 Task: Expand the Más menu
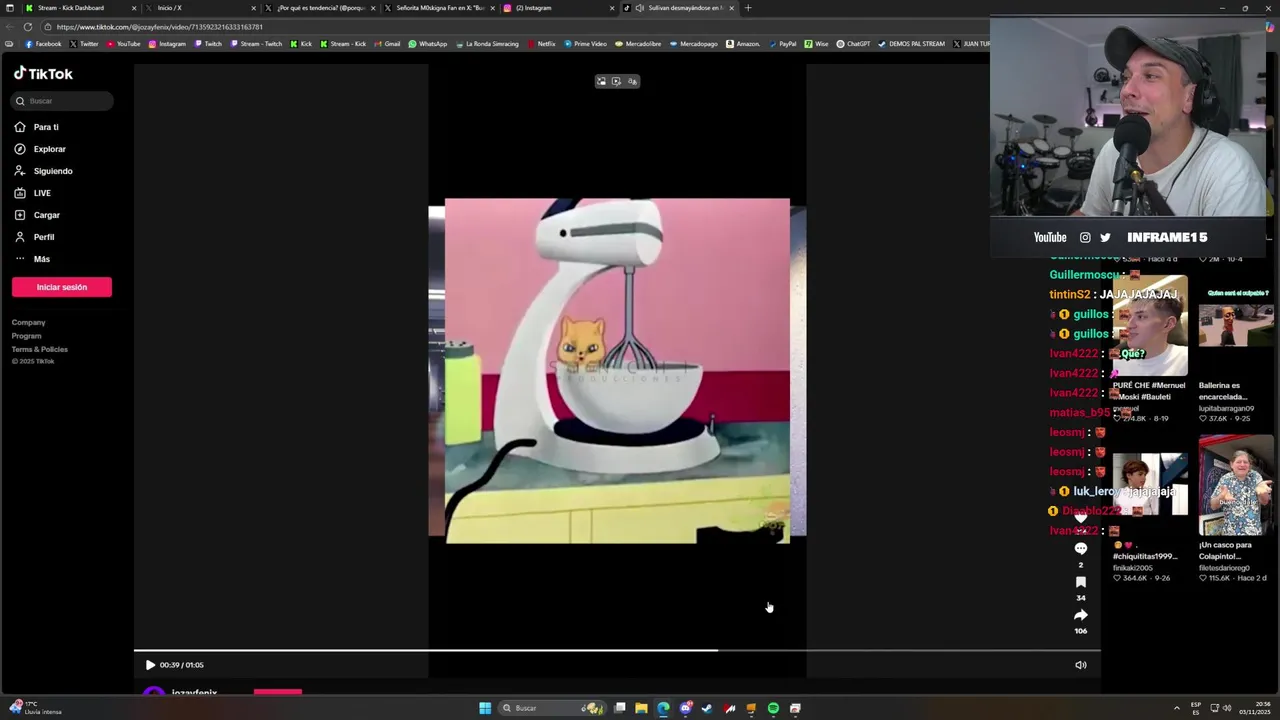click(x=32, y=259)
